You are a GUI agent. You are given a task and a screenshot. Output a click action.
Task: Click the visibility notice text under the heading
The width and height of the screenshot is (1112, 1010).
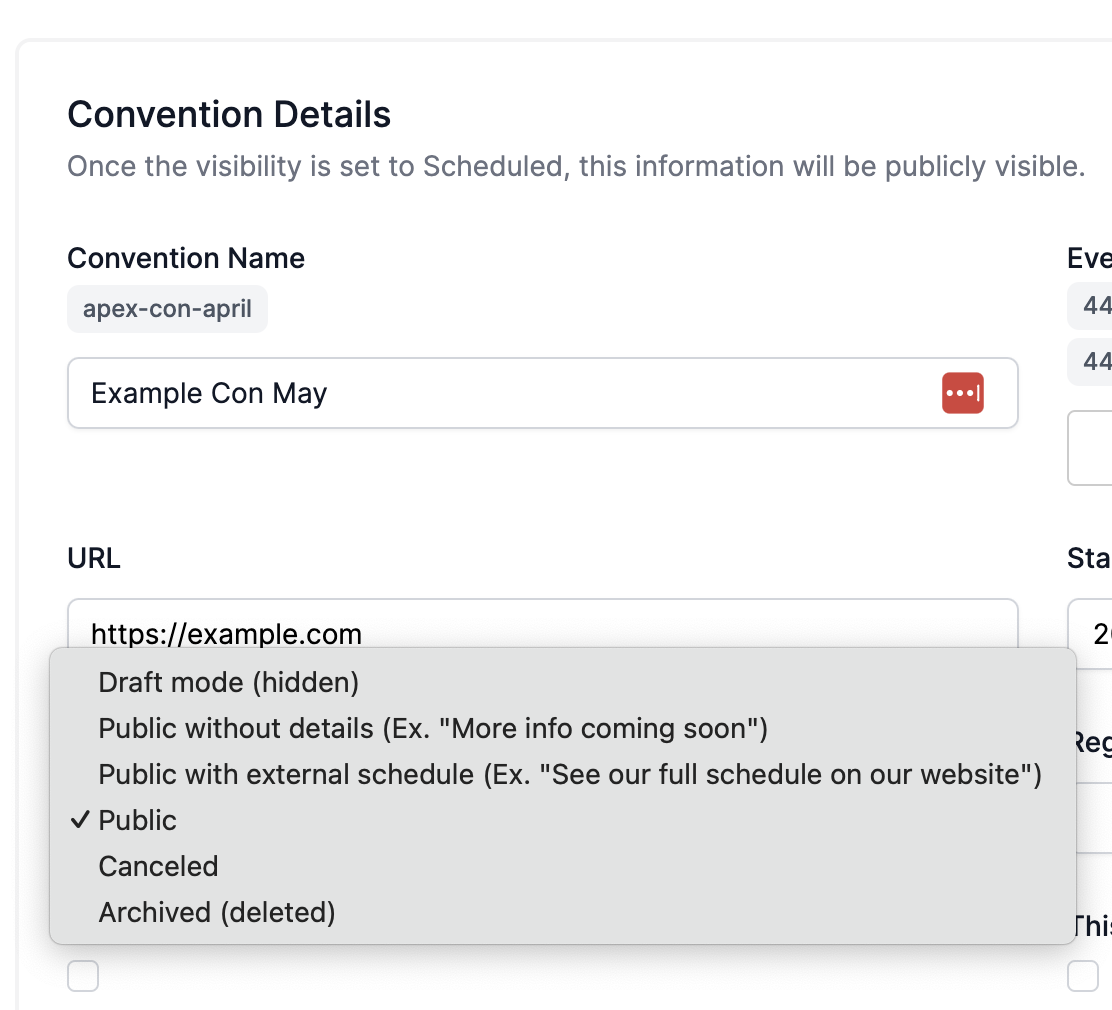[x=576, y=166]
